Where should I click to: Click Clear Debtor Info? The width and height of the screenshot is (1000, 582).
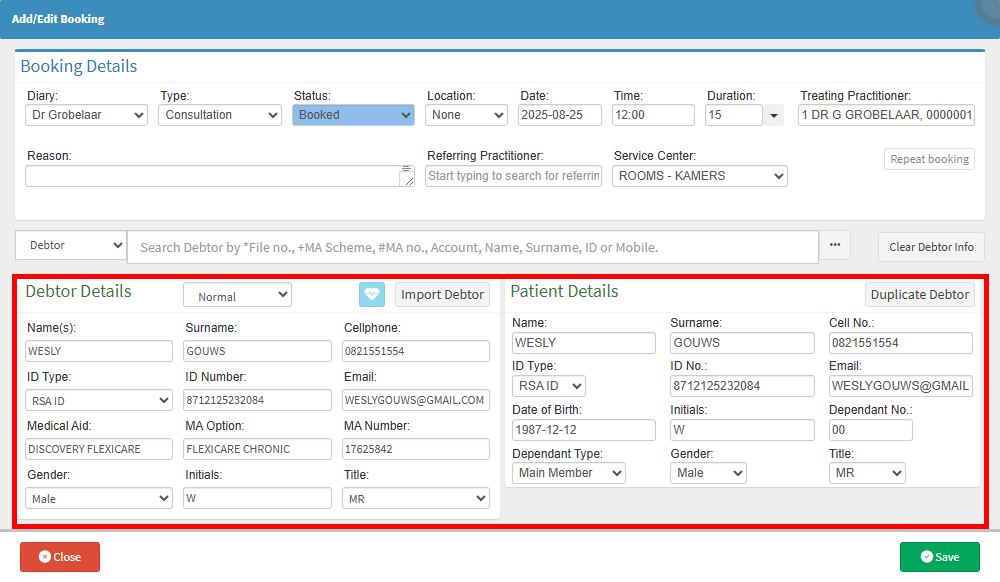(x=931, y=247)
